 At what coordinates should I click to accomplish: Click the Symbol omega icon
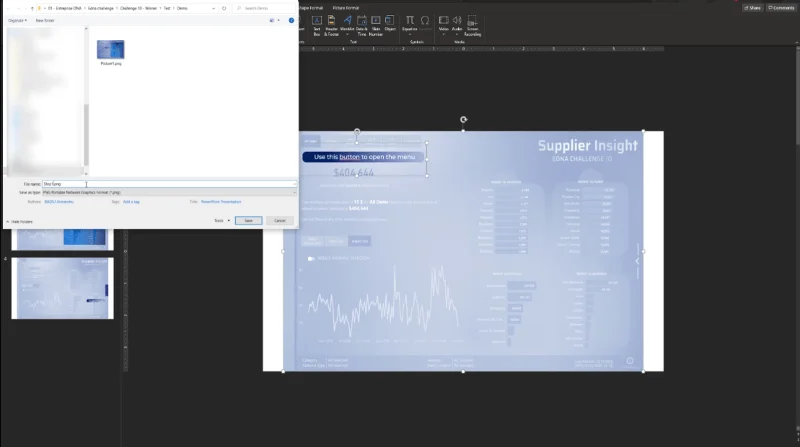point(425,21)
